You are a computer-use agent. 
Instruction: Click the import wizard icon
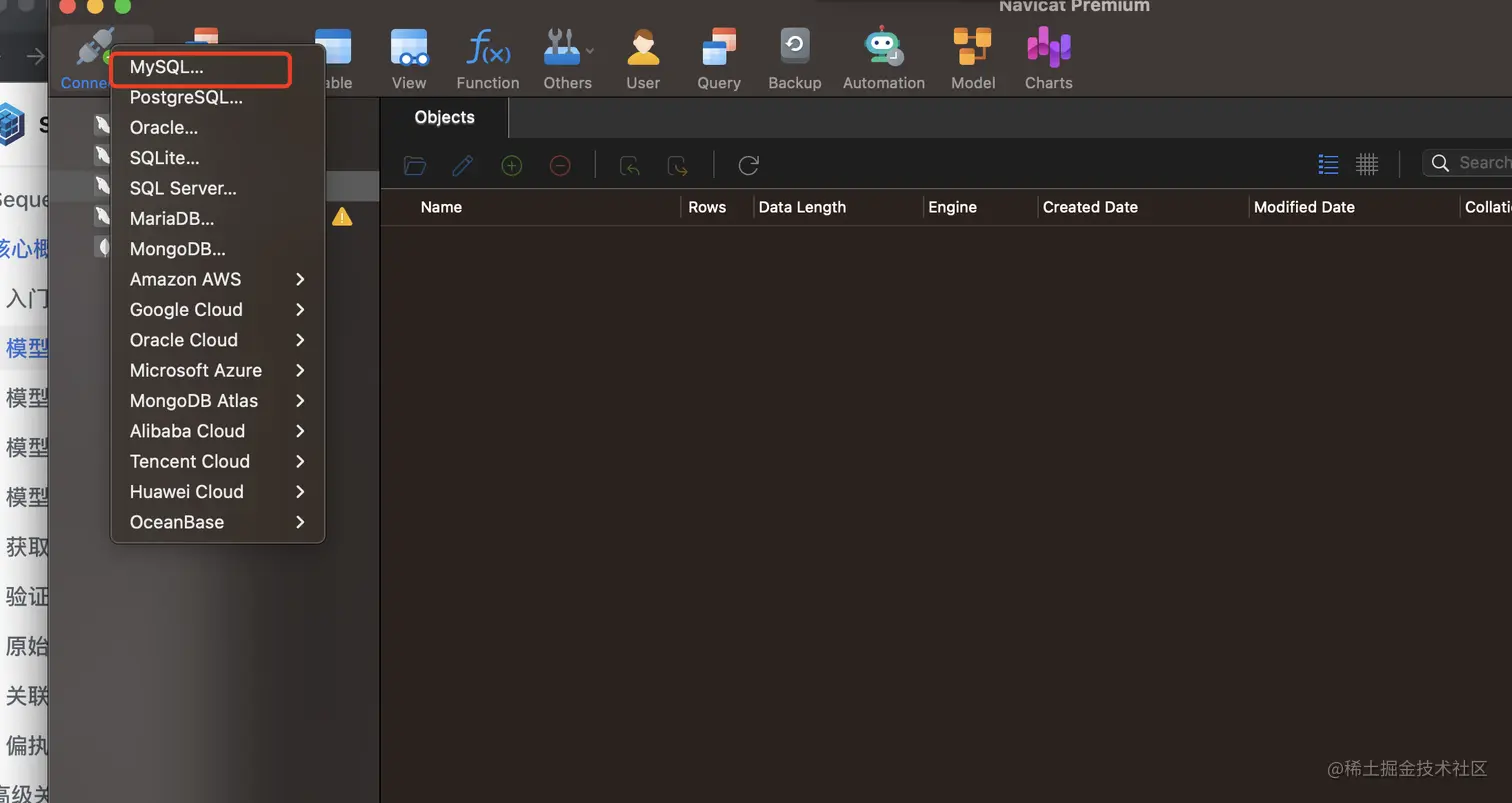click(630, 165)
